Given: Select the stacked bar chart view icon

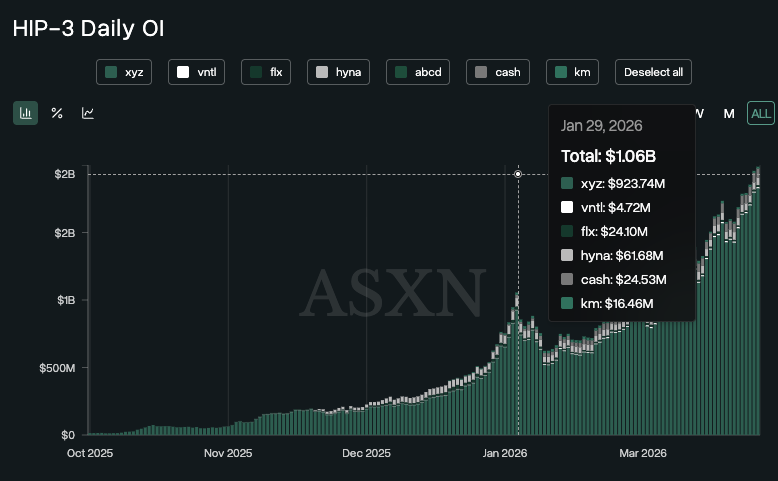Looking at the screenshot, I should coord(25,113).
